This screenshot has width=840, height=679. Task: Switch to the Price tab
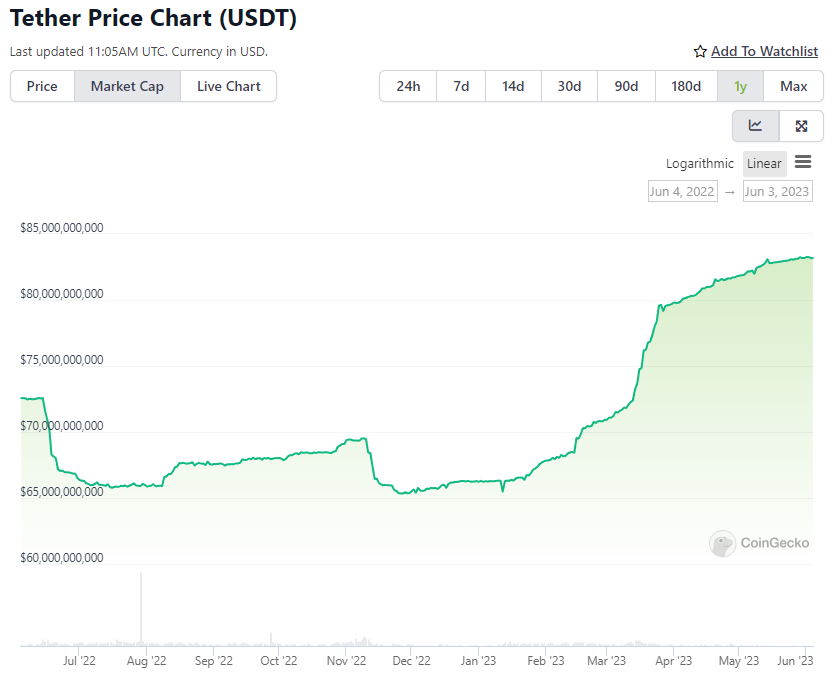pyautogui.click(x=42, y=86)
